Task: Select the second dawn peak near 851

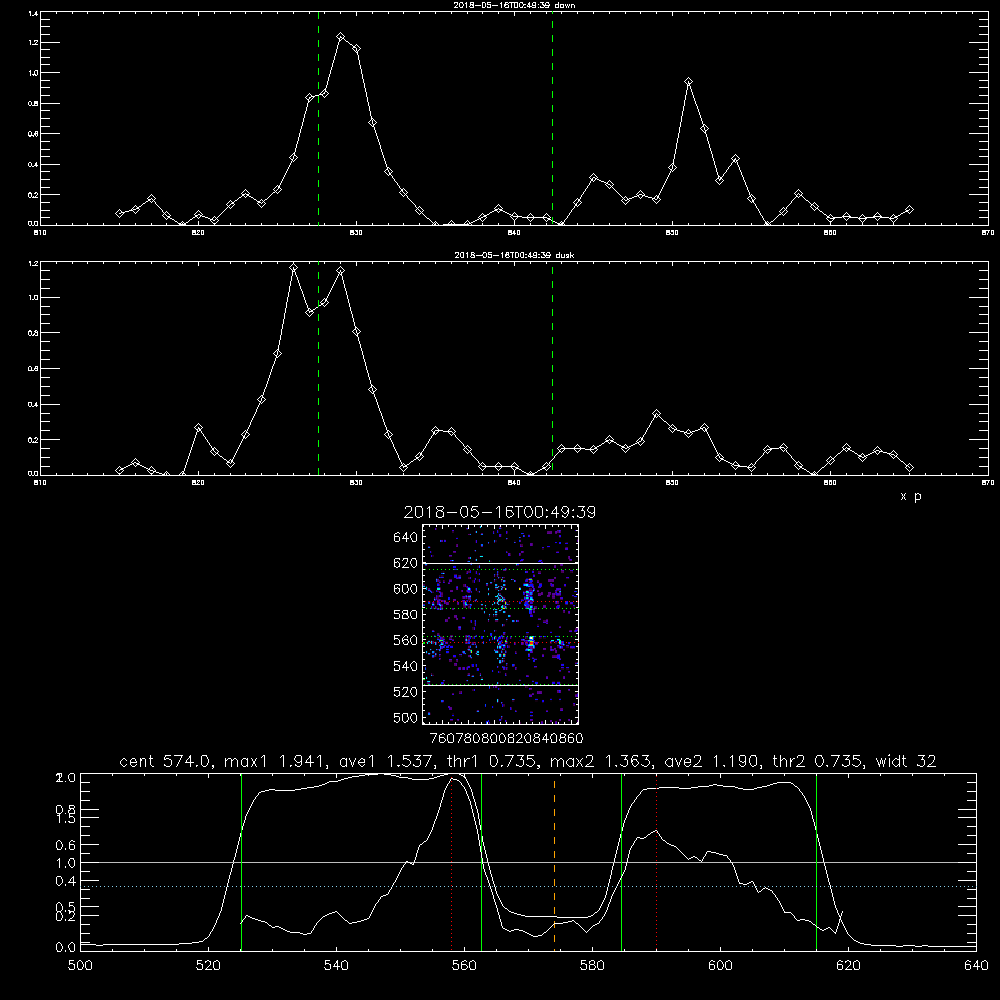Action: pyautogui.click(x=688, y=82)
